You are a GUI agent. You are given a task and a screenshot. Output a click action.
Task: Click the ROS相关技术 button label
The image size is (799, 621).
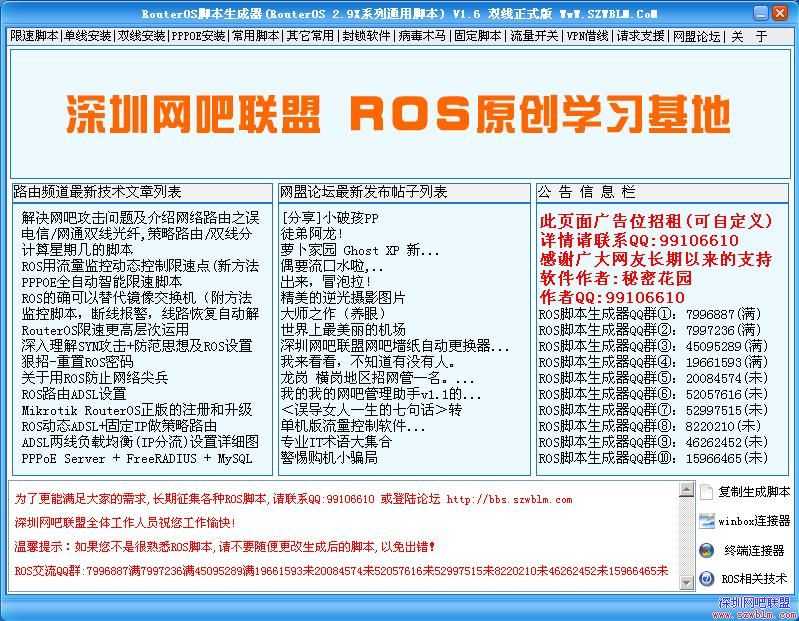[x=754, y=579]
